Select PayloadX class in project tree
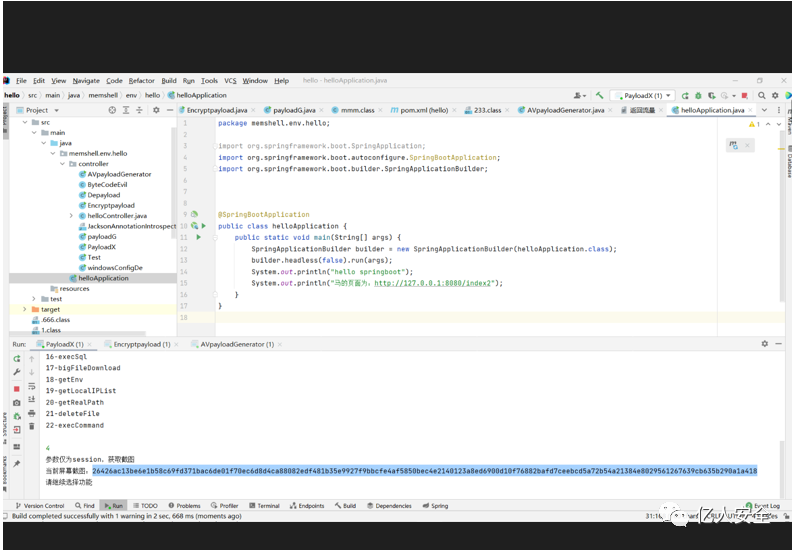Screen dimensions: 797x550 point(101,247)
